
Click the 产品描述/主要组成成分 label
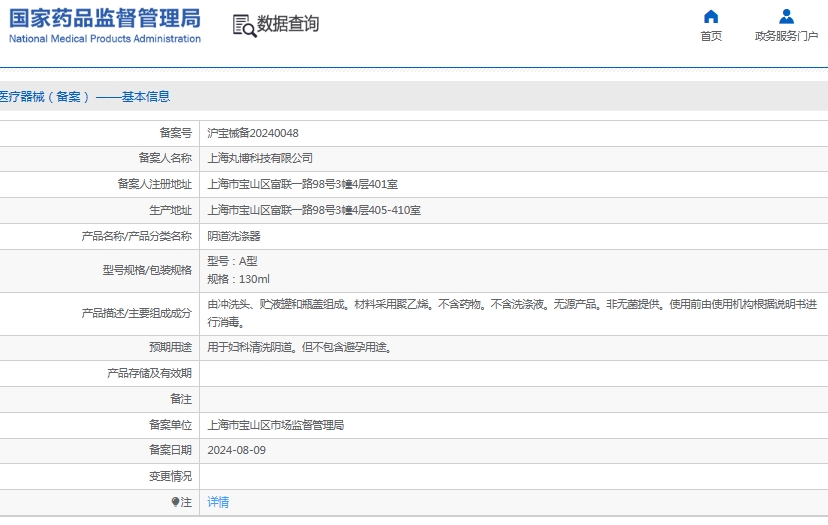click(137, 313)
